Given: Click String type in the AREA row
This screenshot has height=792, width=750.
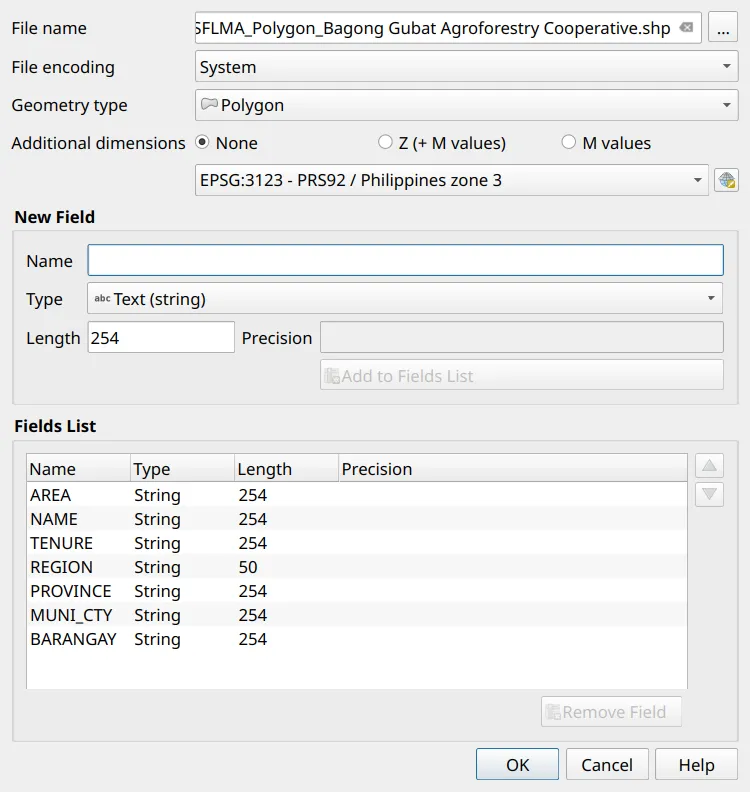Looking at the screenshot, I should 157,495.
